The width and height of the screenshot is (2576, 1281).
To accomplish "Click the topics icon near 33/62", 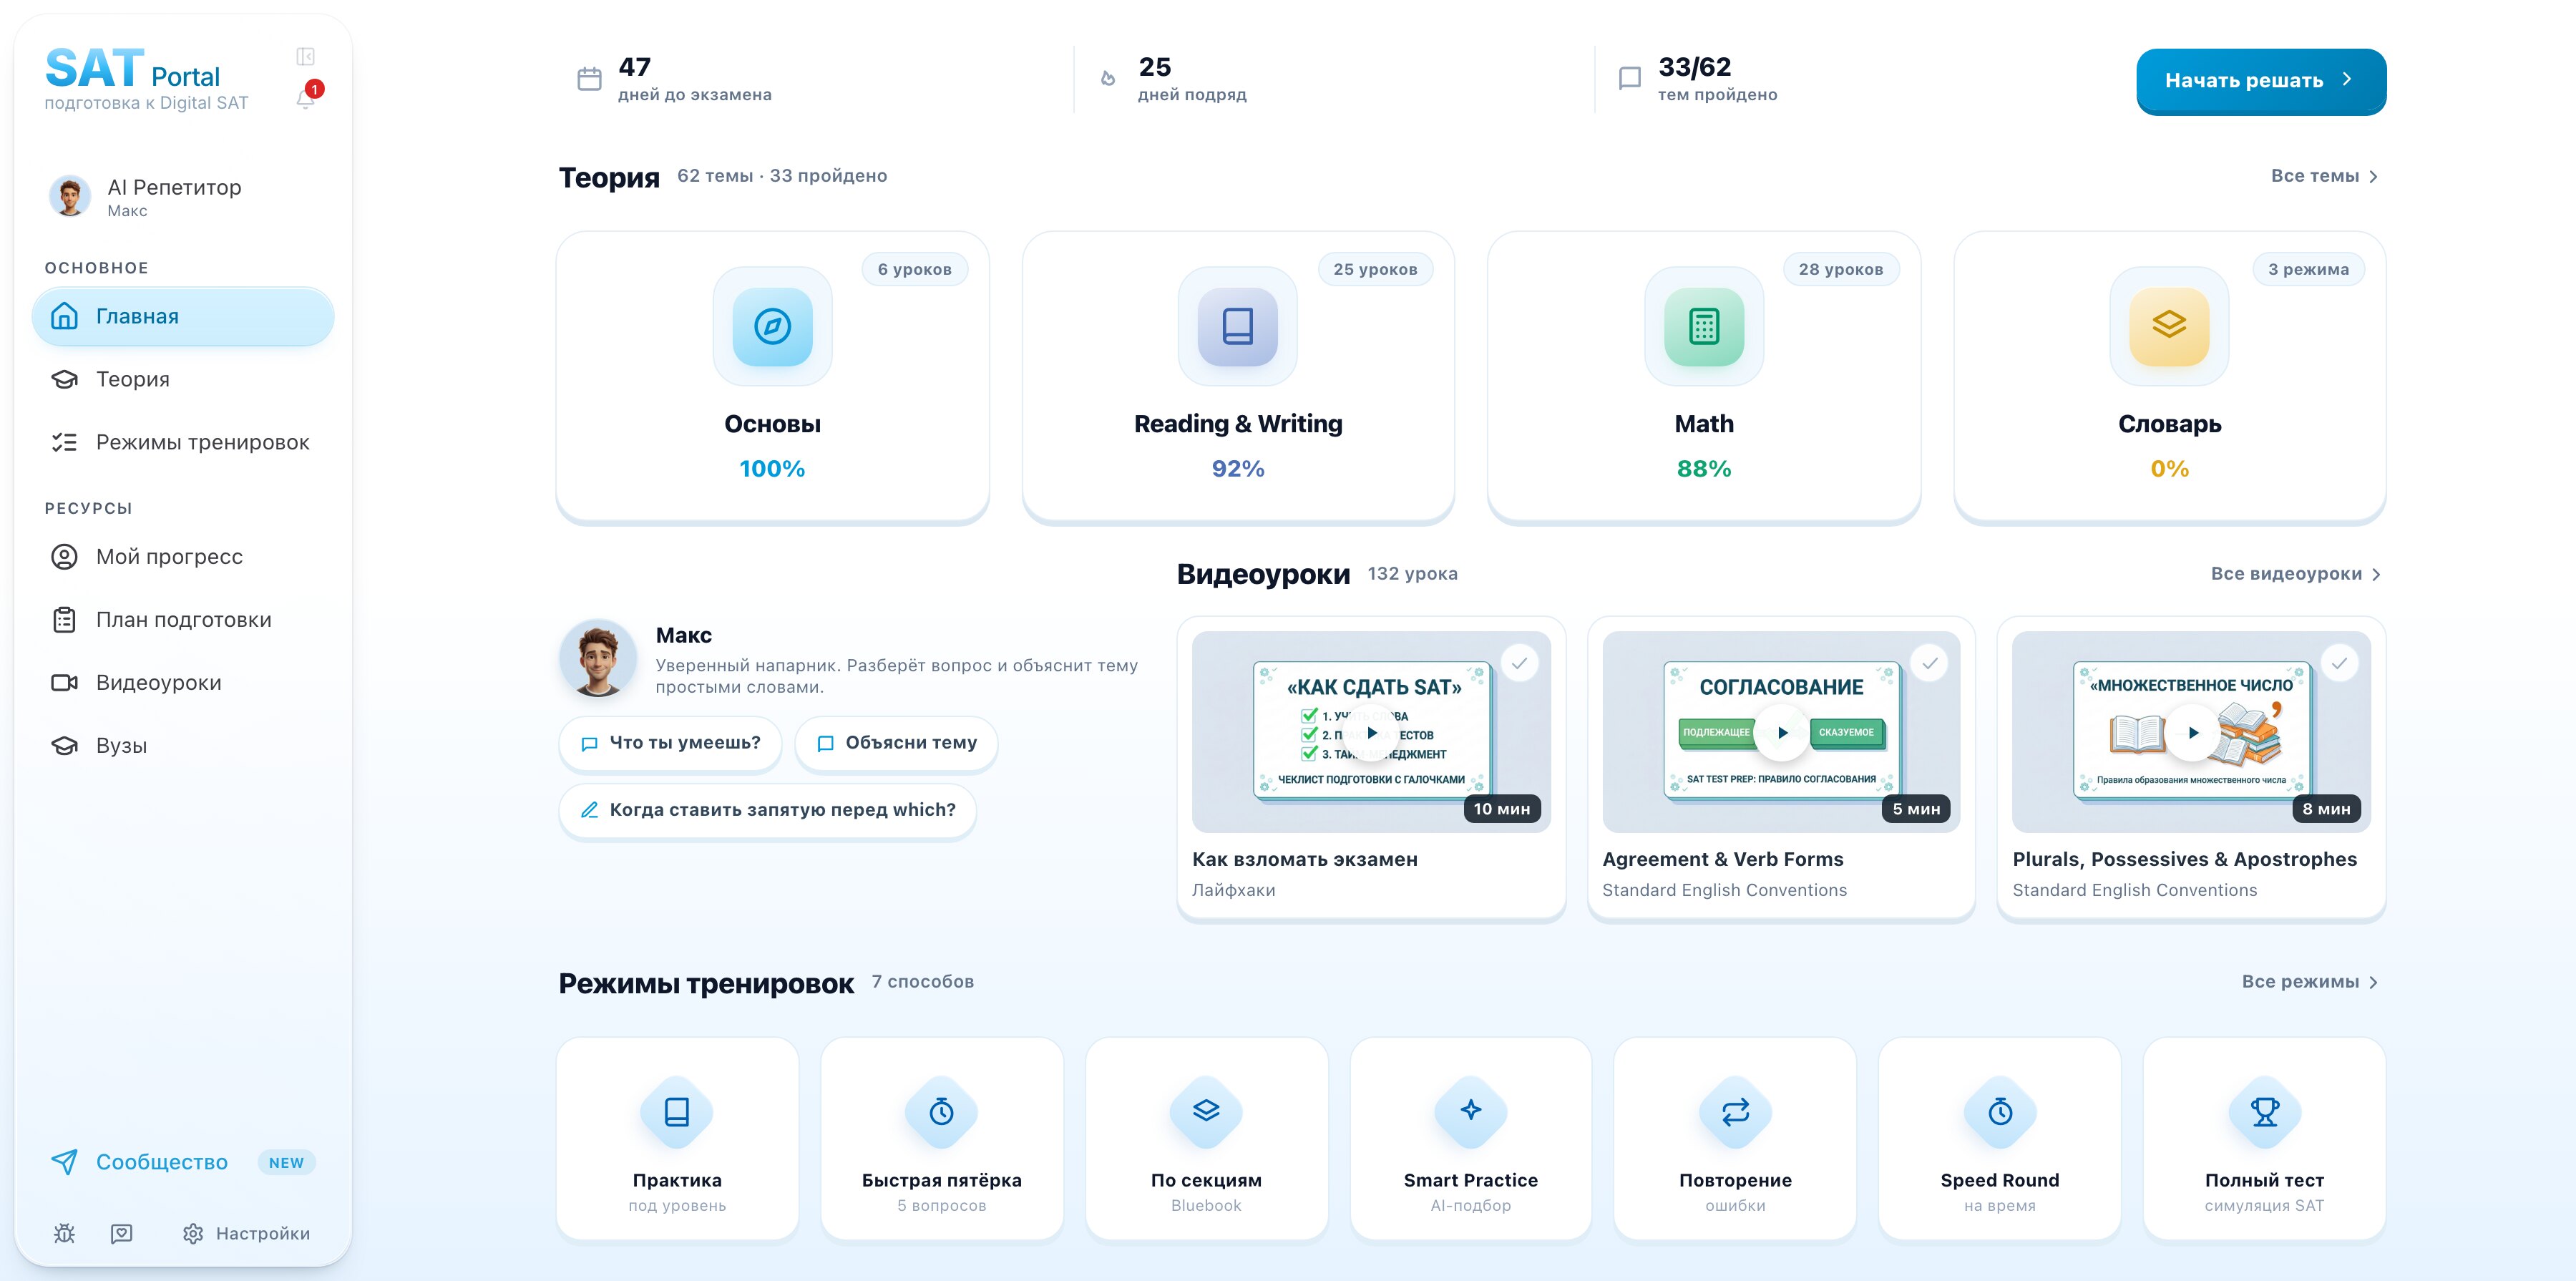I will 1630,78.
